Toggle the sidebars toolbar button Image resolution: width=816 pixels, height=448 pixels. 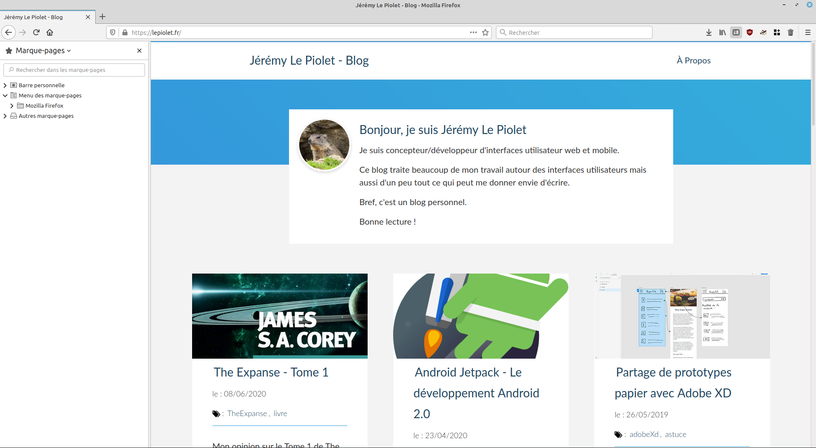click(736, 32)
